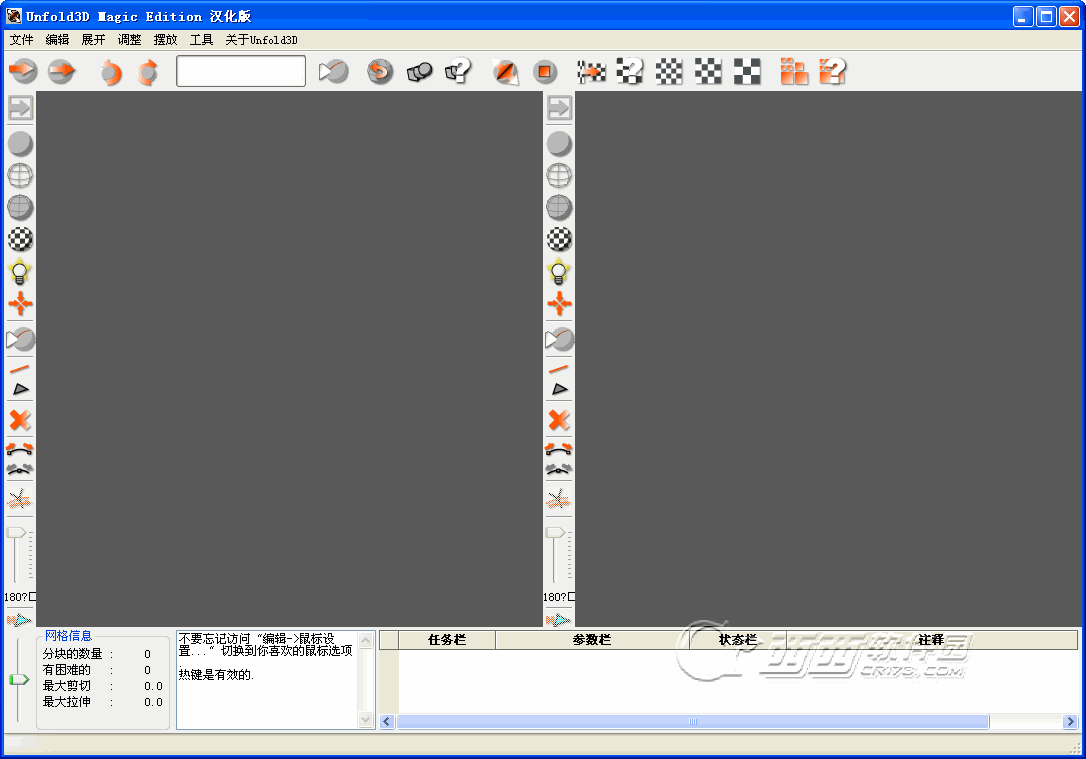Click the grey overlapping pieces icon
1086x759 pixels.
[419, 71]
